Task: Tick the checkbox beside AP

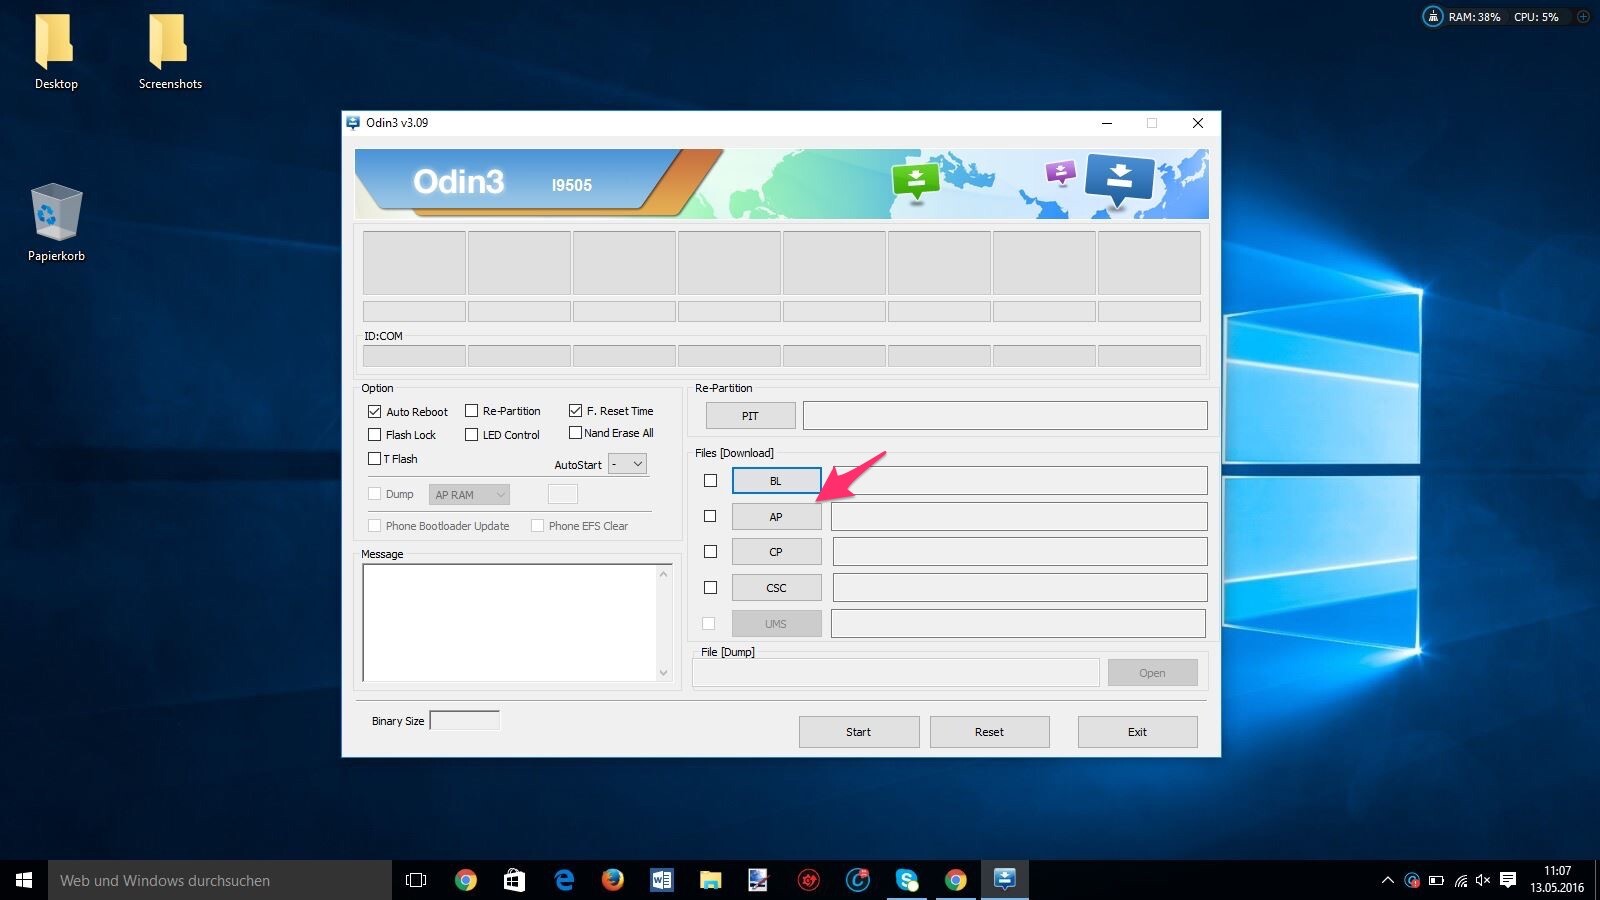Action: tap(710, 516)
